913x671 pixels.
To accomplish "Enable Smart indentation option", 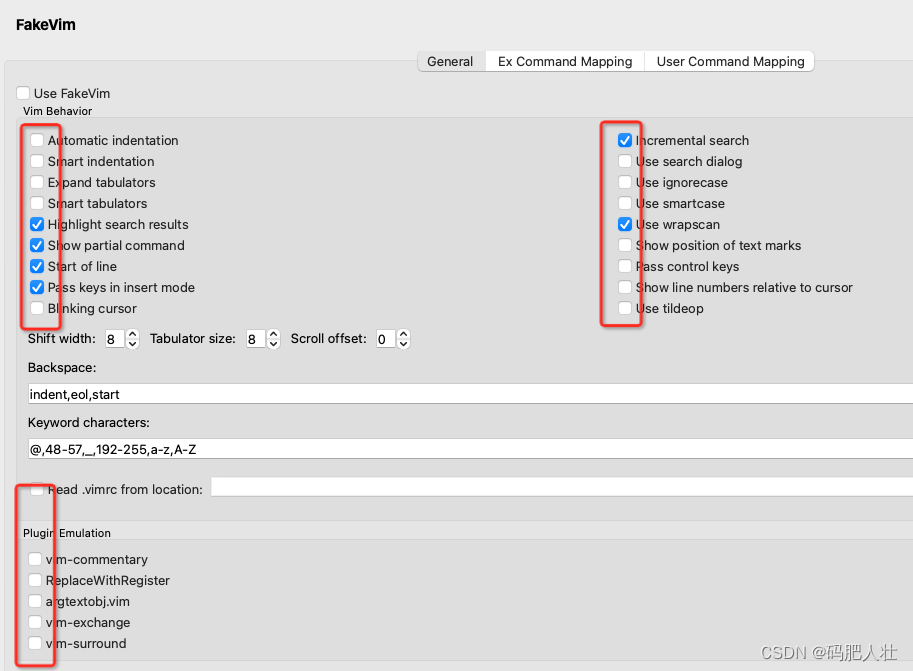I will 37,161.
